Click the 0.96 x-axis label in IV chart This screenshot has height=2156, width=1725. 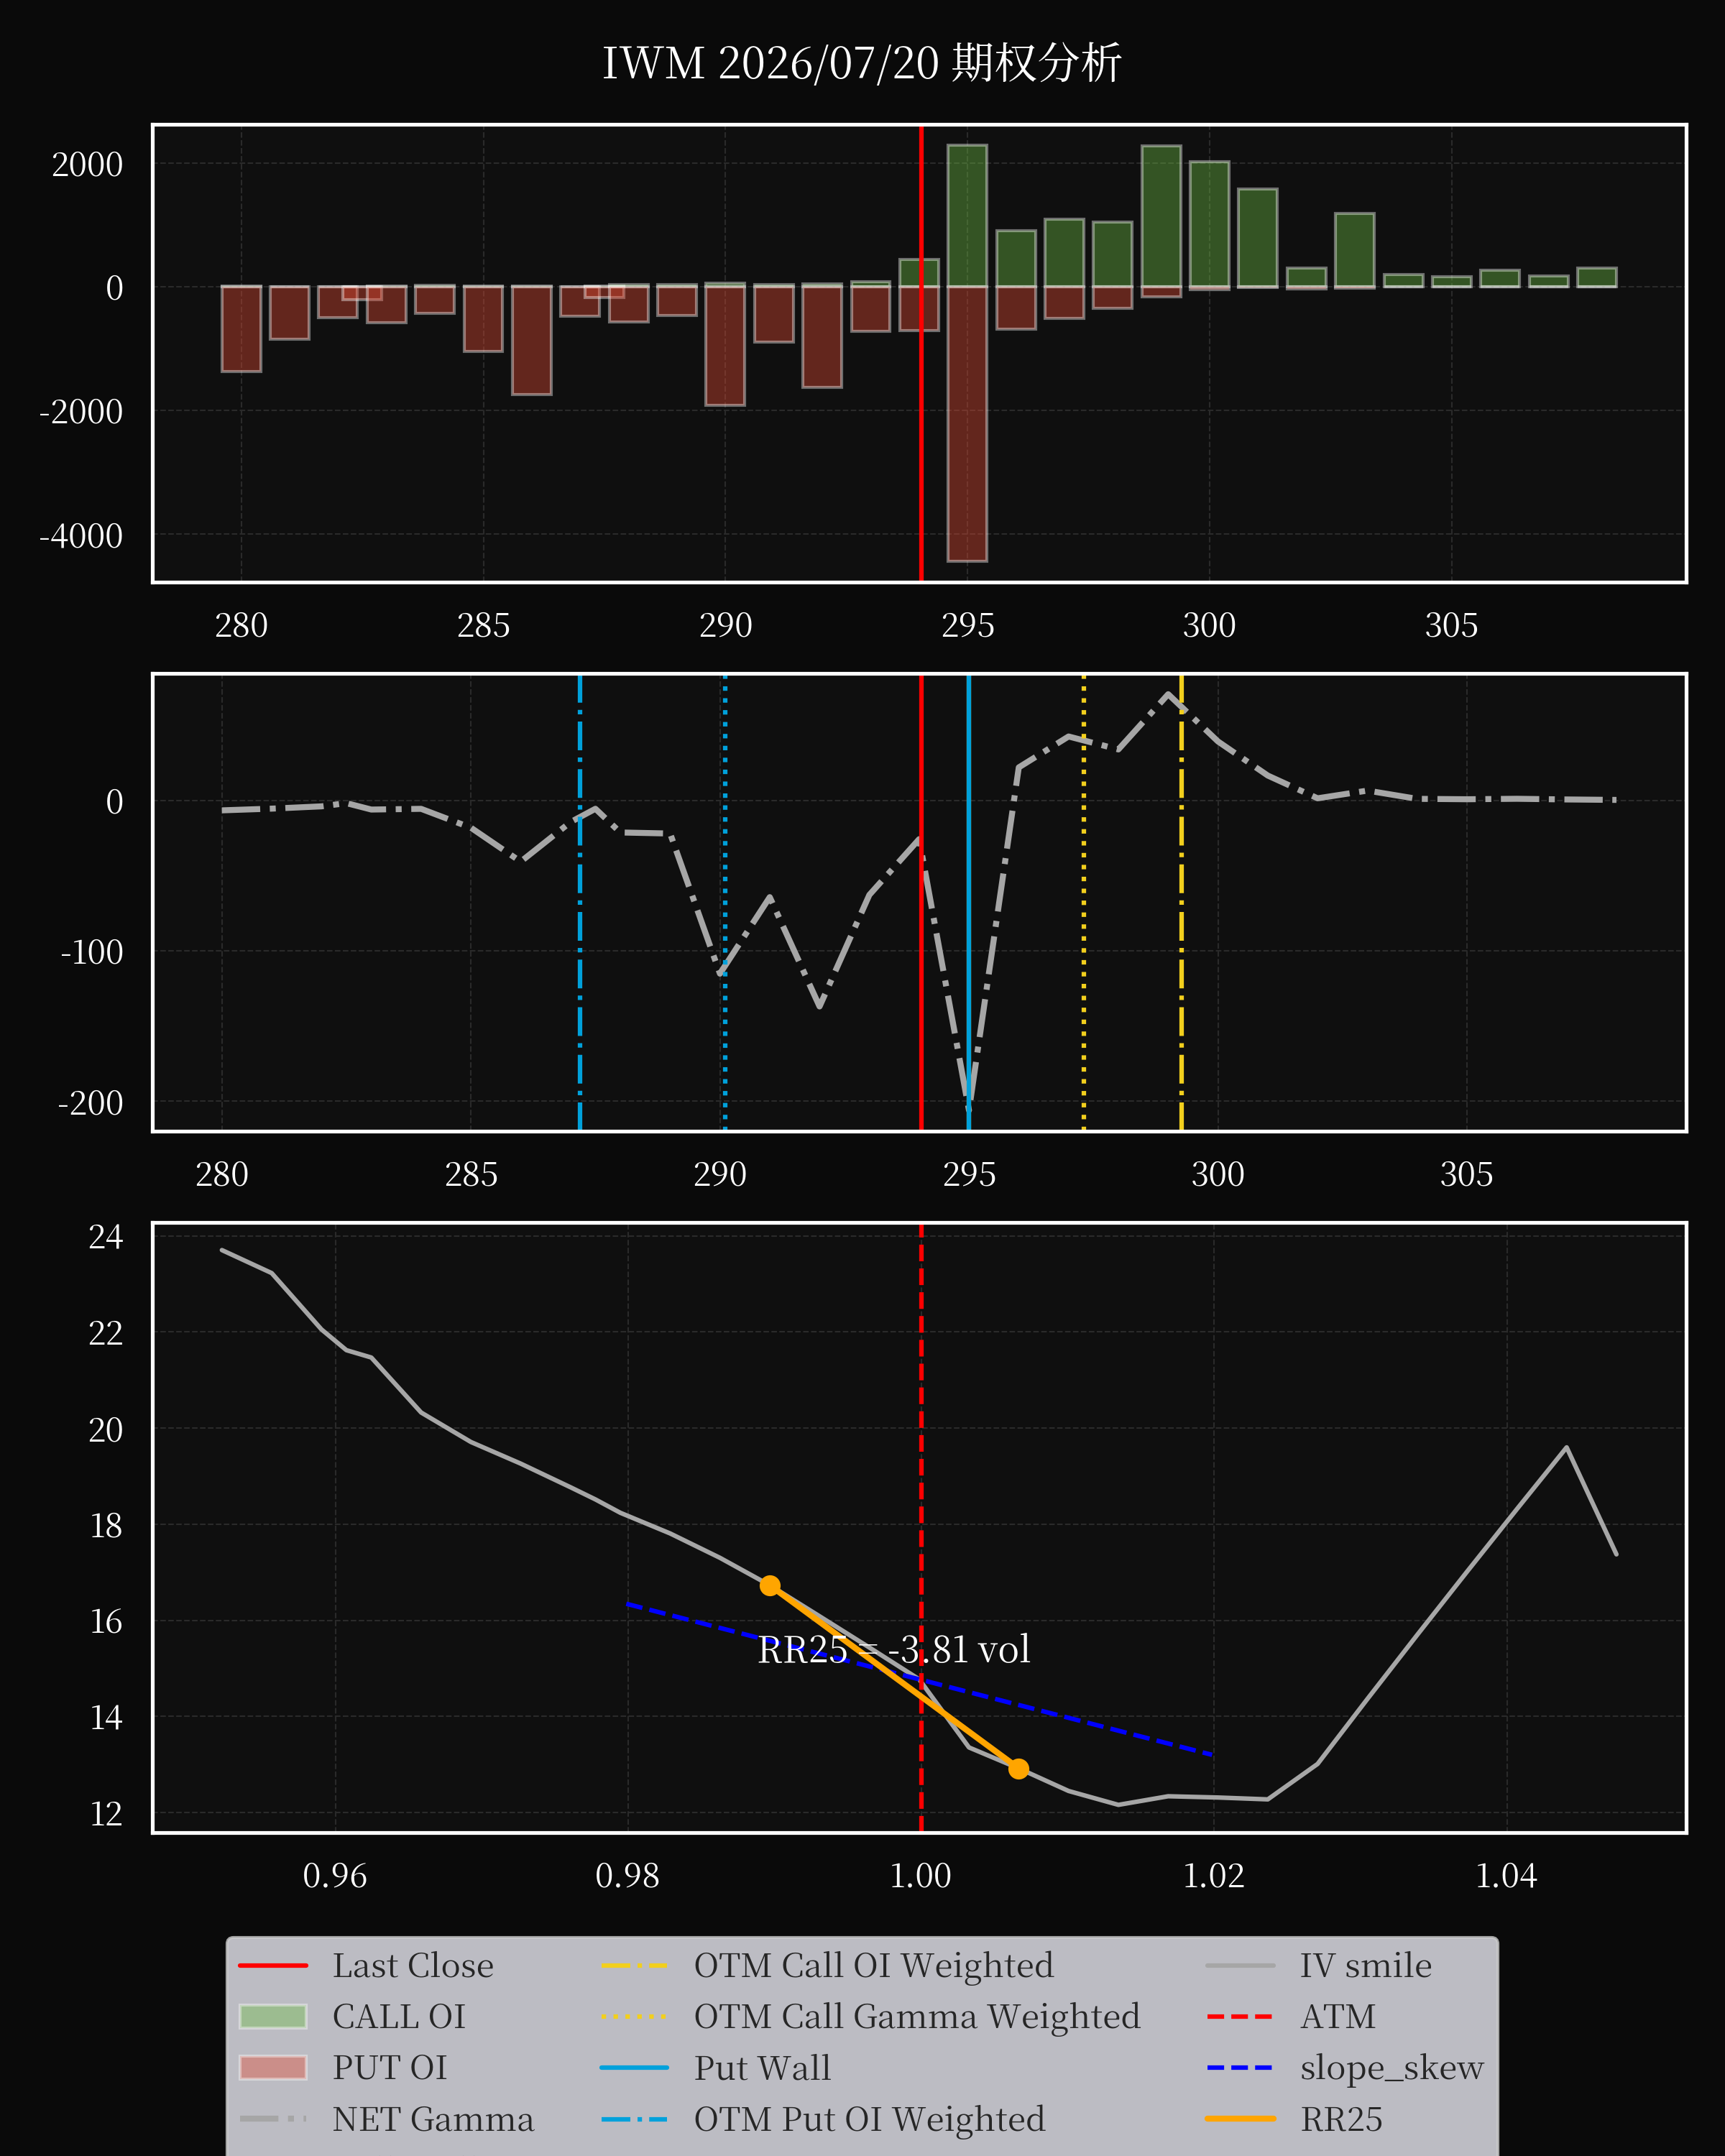point(335,1875)
